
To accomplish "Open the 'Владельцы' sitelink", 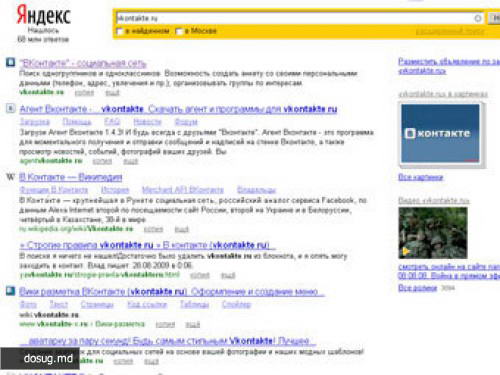I will tap(256, 190).
